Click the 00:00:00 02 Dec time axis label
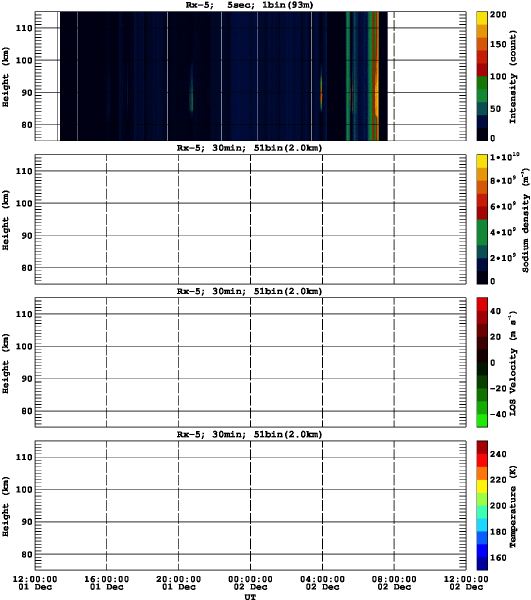 tap(251, 583)
